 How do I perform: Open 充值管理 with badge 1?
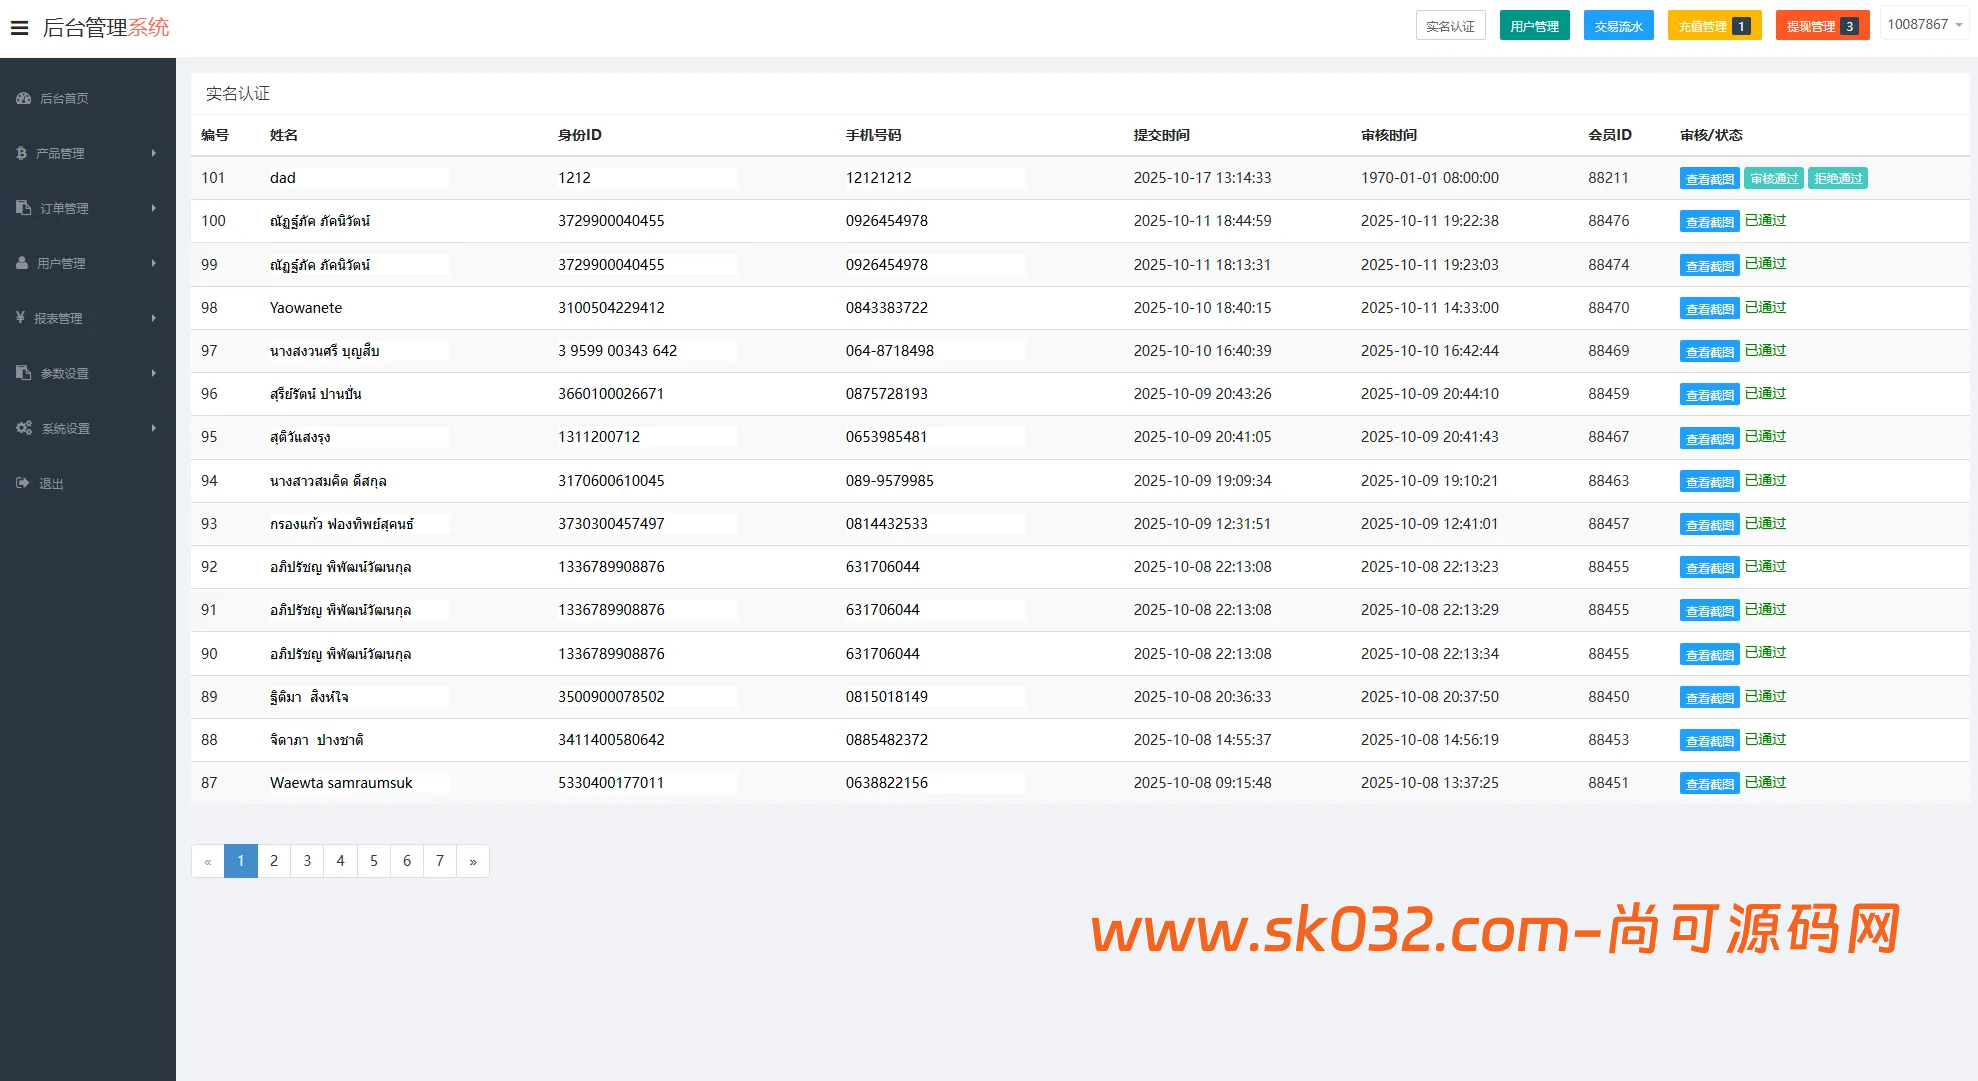(1713, 26)
